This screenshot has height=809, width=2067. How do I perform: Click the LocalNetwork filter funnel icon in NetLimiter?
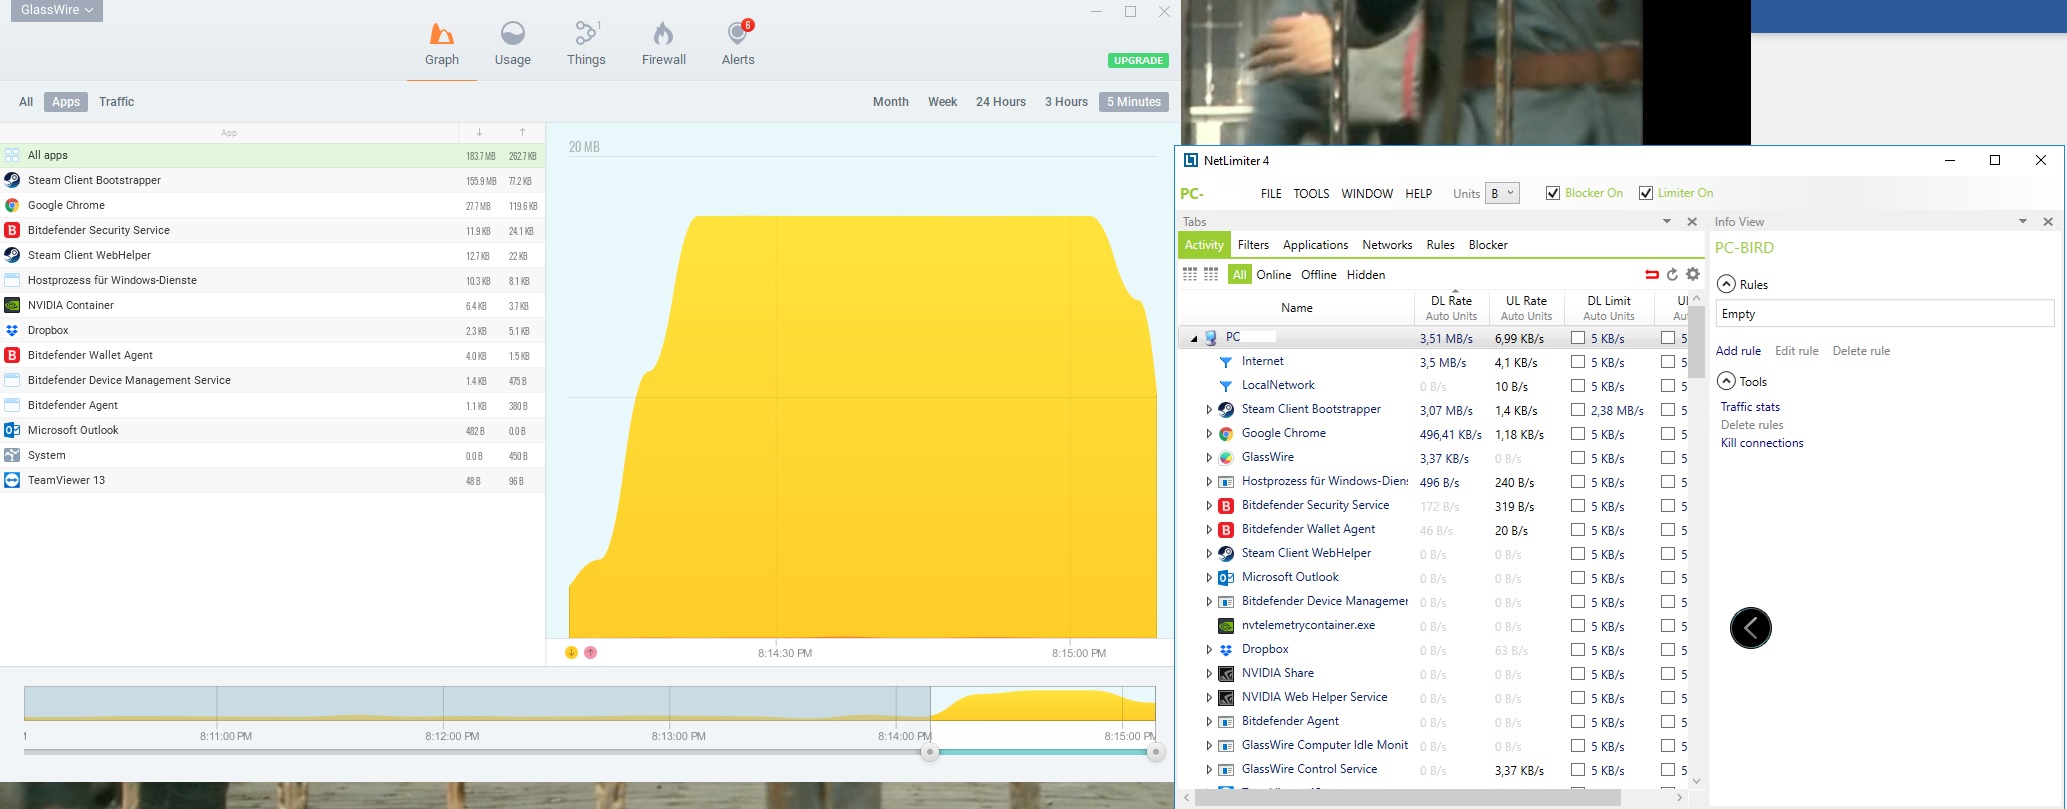point(1225,386)
